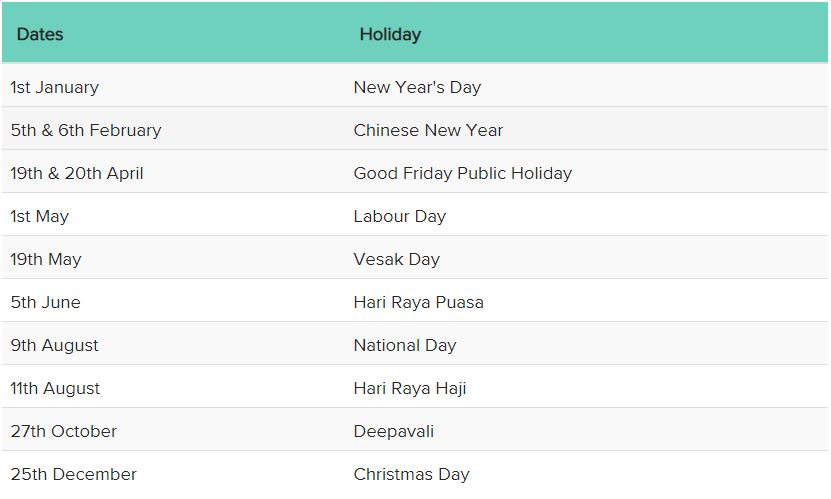Click the 1st May date cell

(x=40, y=216)
